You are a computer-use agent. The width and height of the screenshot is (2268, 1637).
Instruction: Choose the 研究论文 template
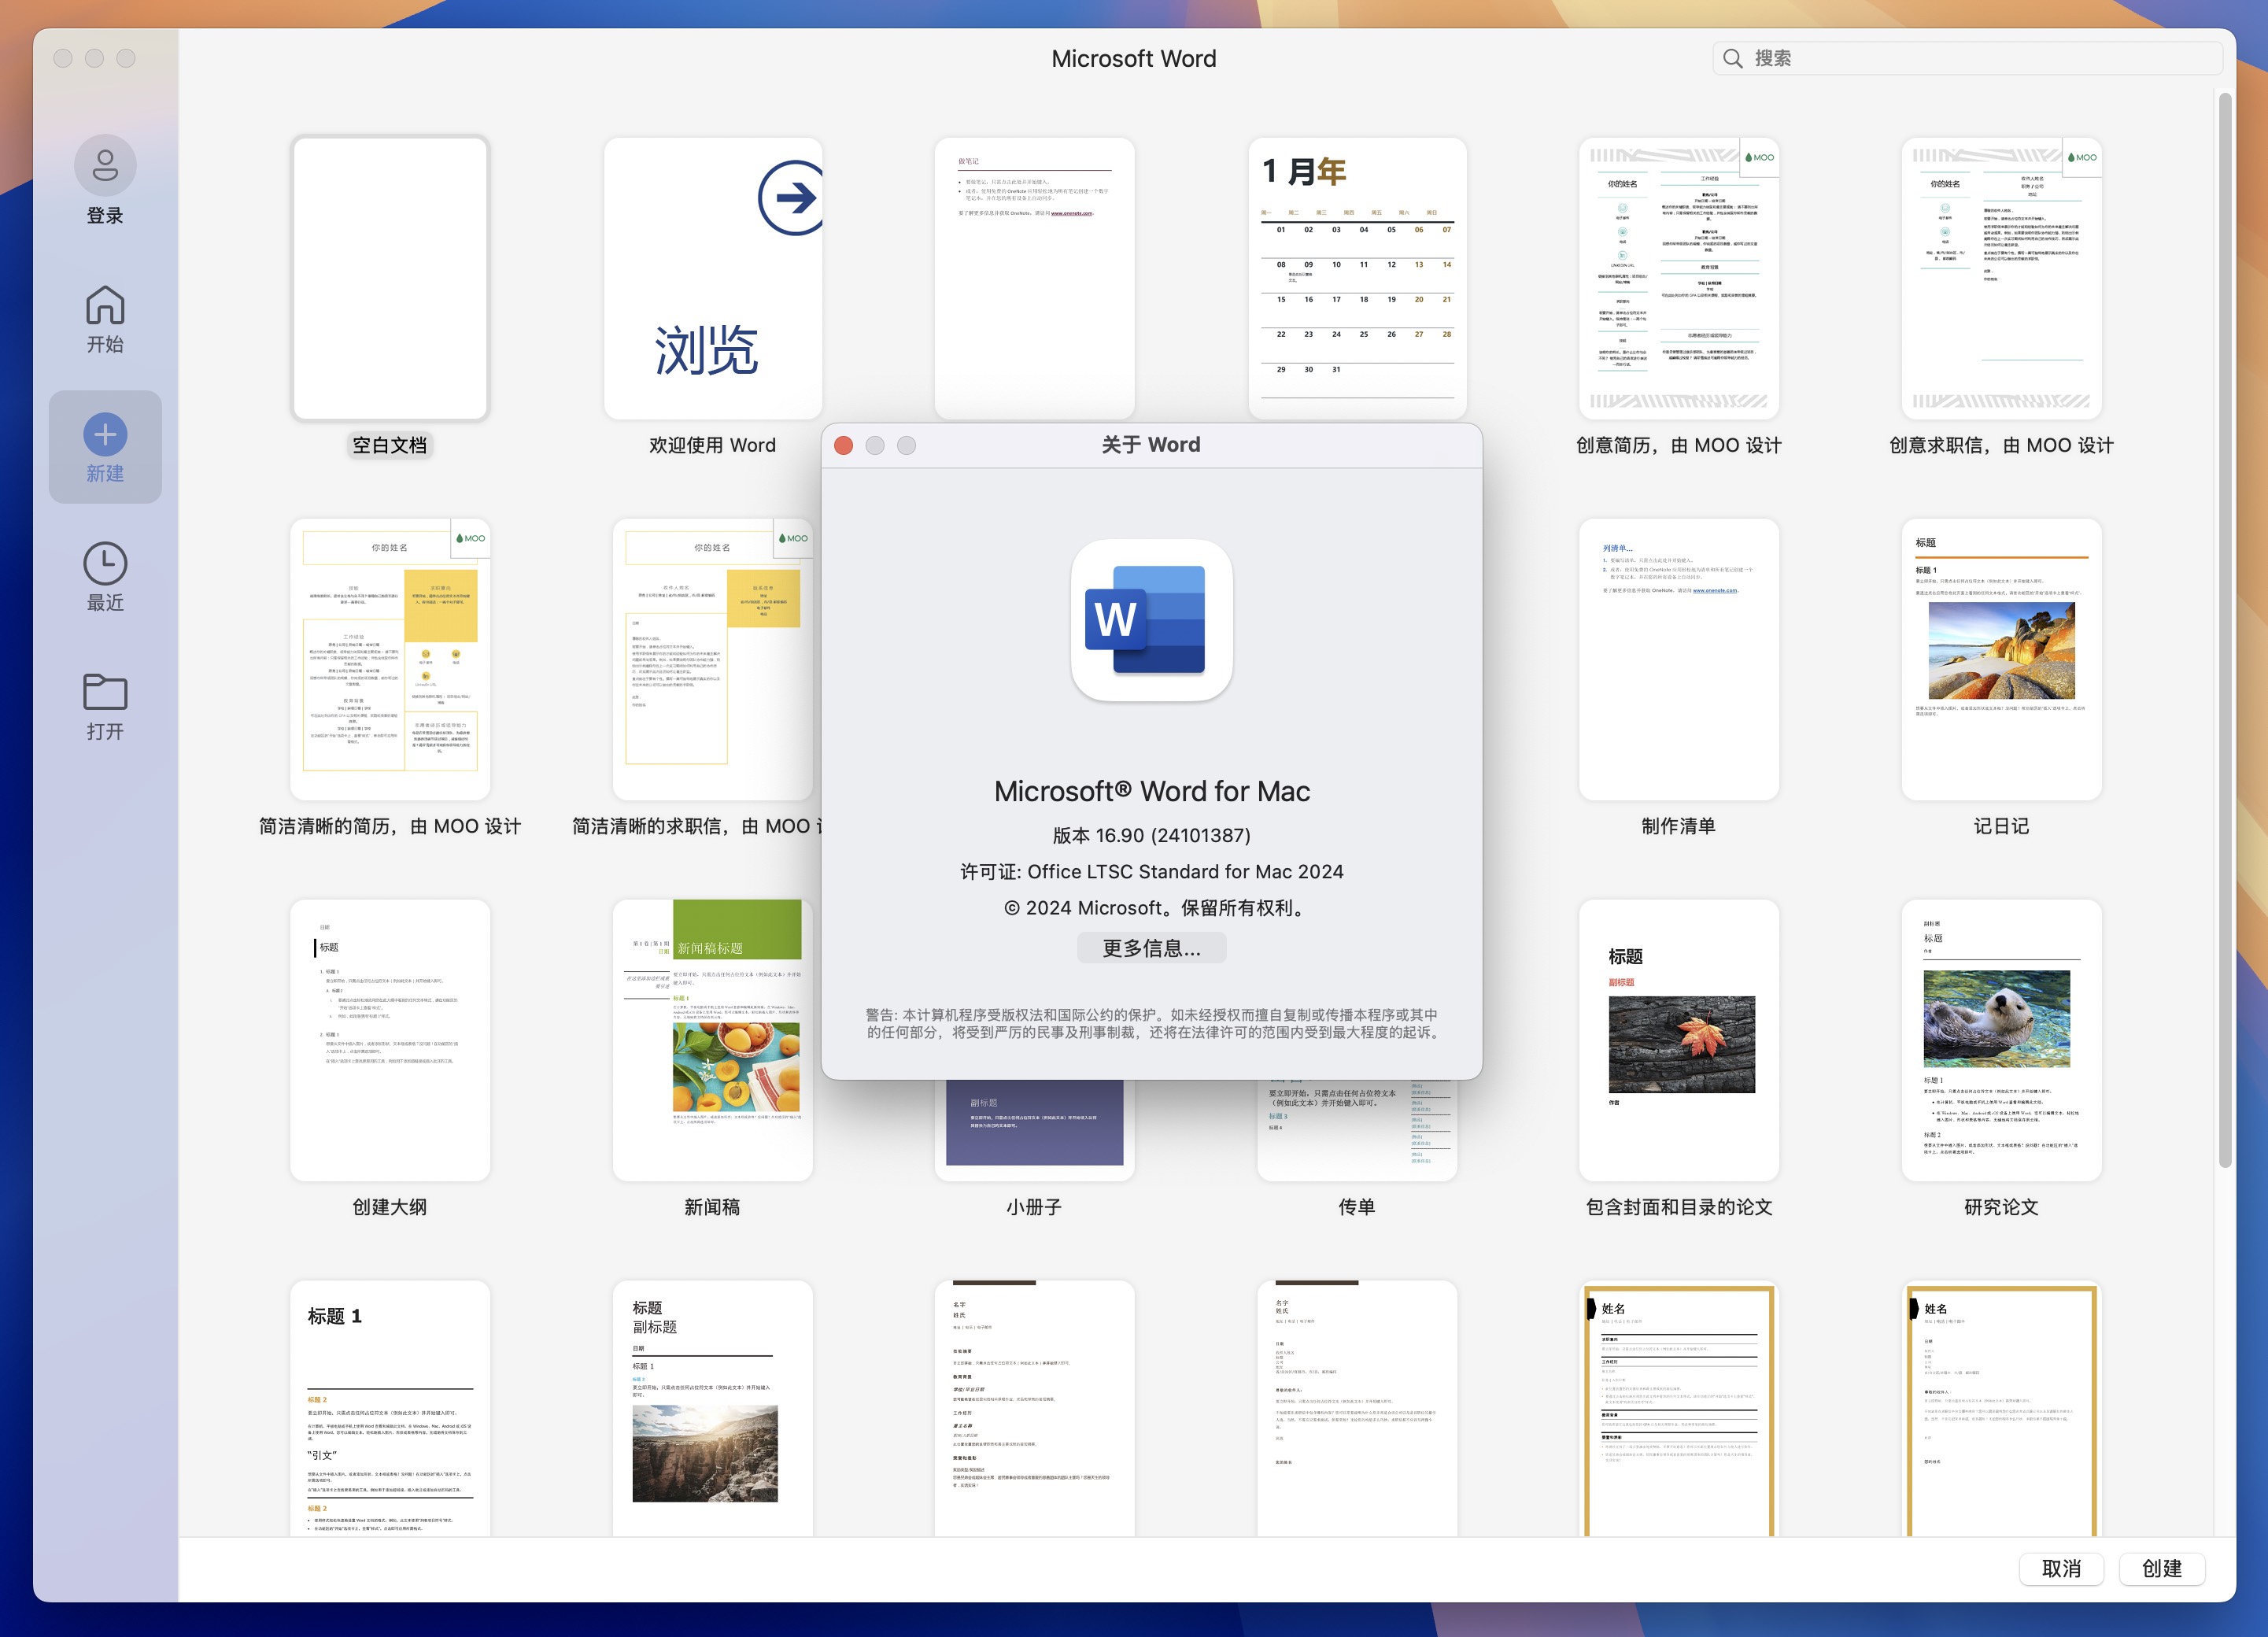pyautogui.click(x=2001, y=1040)
